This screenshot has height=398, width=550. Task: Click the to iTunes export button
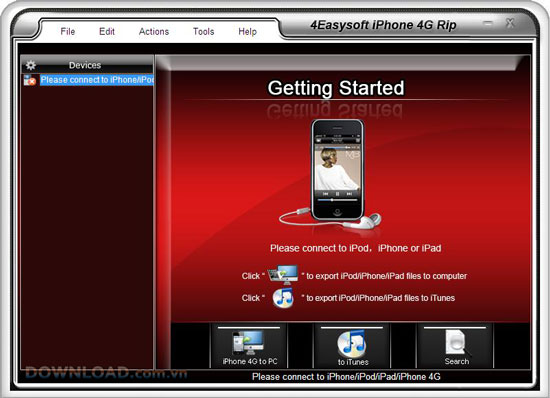(x=352, y=346)
